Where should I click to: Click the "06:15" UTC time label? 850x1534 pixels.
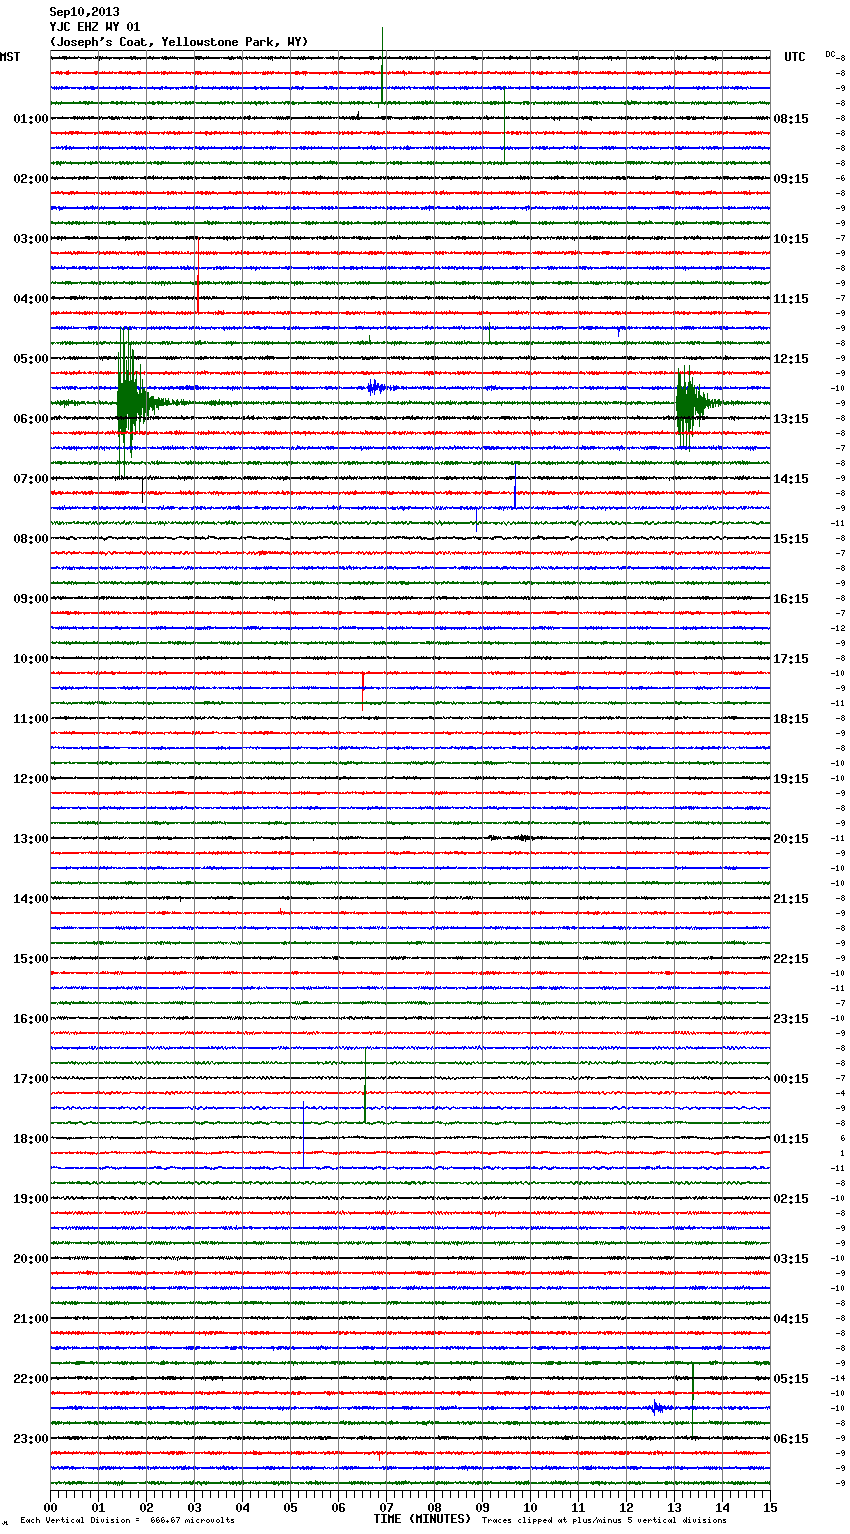click(791, 1439)
